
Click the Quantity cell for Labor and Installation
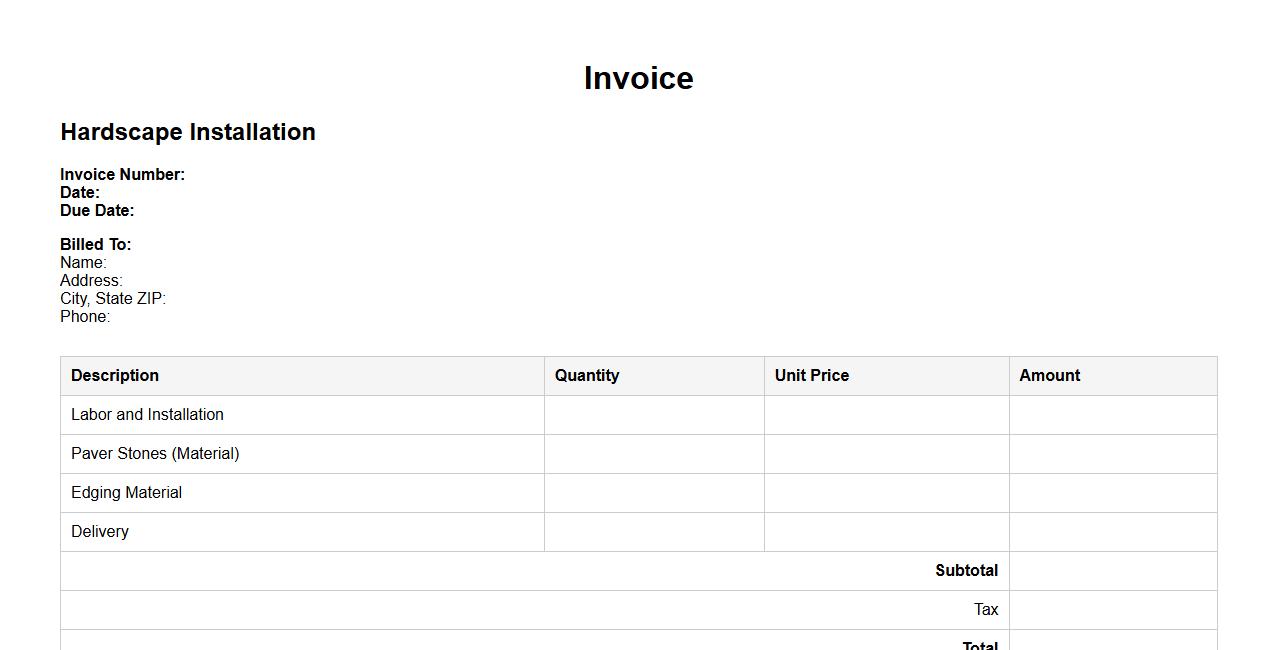point(654,414)
